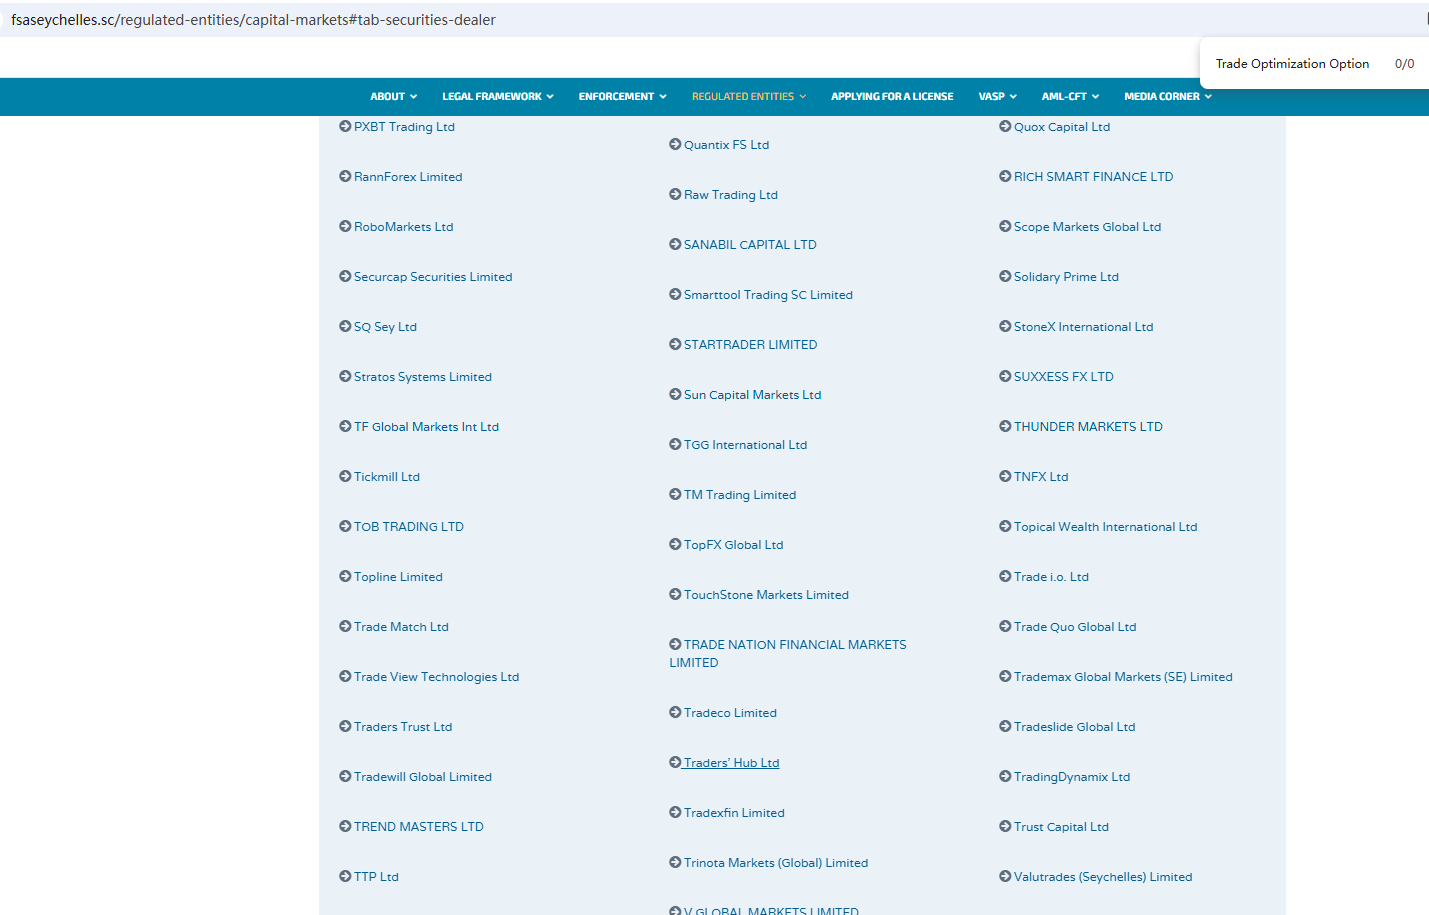Click the arrow icon next to Topline Limited
This screenshot has width=1429, height=915.
(345, 577)
